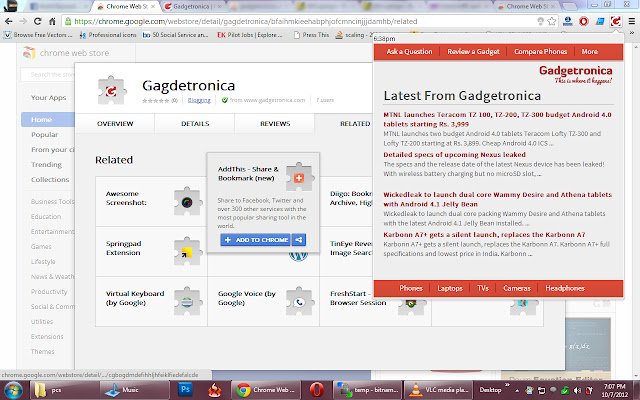Switch to the Details tab
Viewport: 640px width, 400px height.
coord(195,123)
